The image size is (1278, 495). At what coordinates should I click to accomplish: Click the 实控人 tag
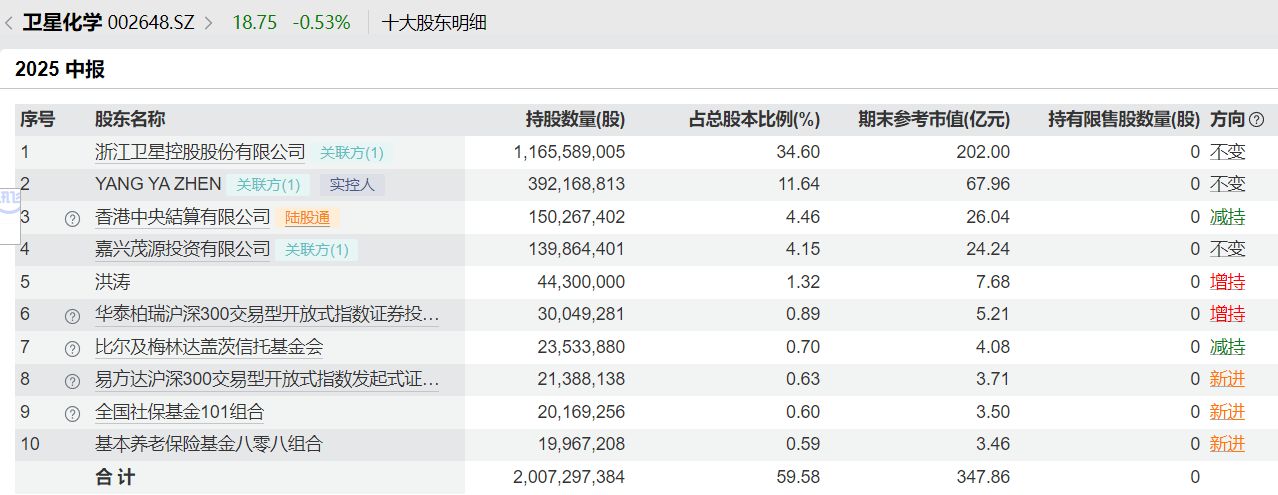[x=352, y=185]
